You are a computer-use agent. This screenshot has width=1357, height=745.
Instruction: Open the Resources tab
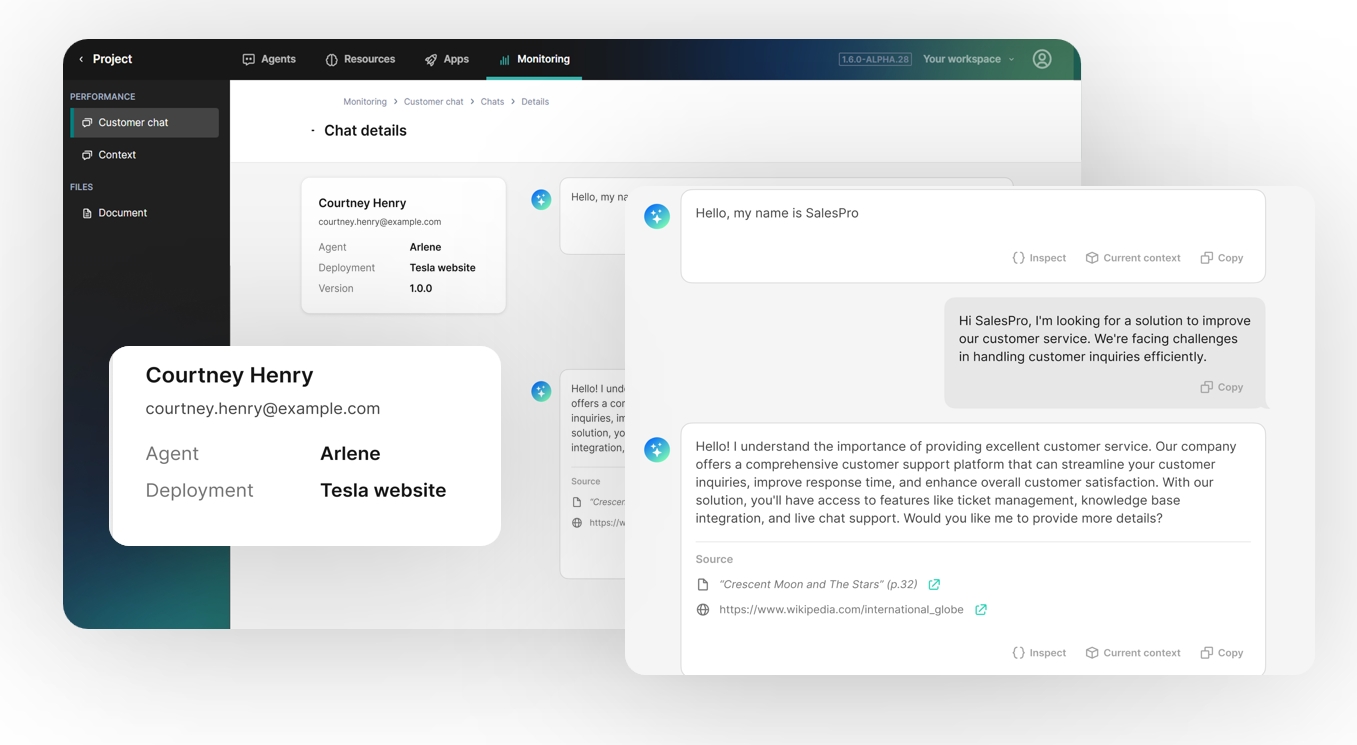360,59
